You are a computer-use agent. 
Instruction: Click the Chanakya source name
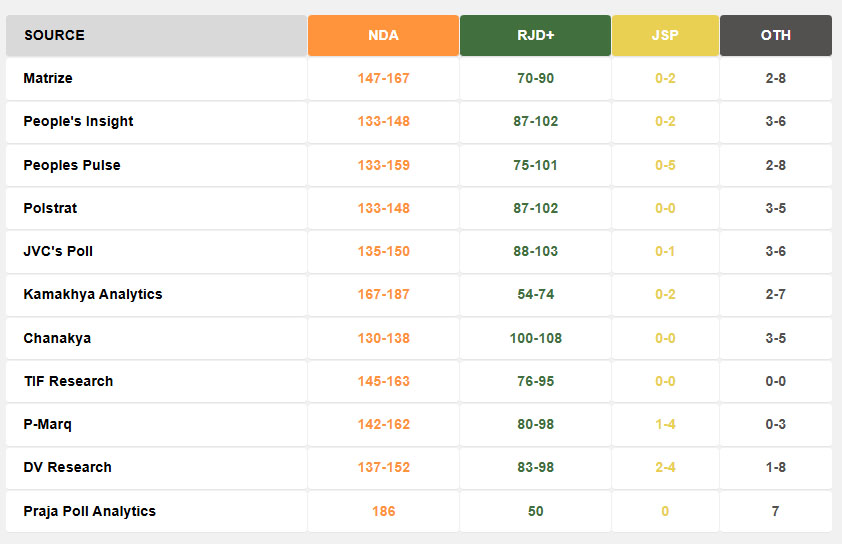57,338
